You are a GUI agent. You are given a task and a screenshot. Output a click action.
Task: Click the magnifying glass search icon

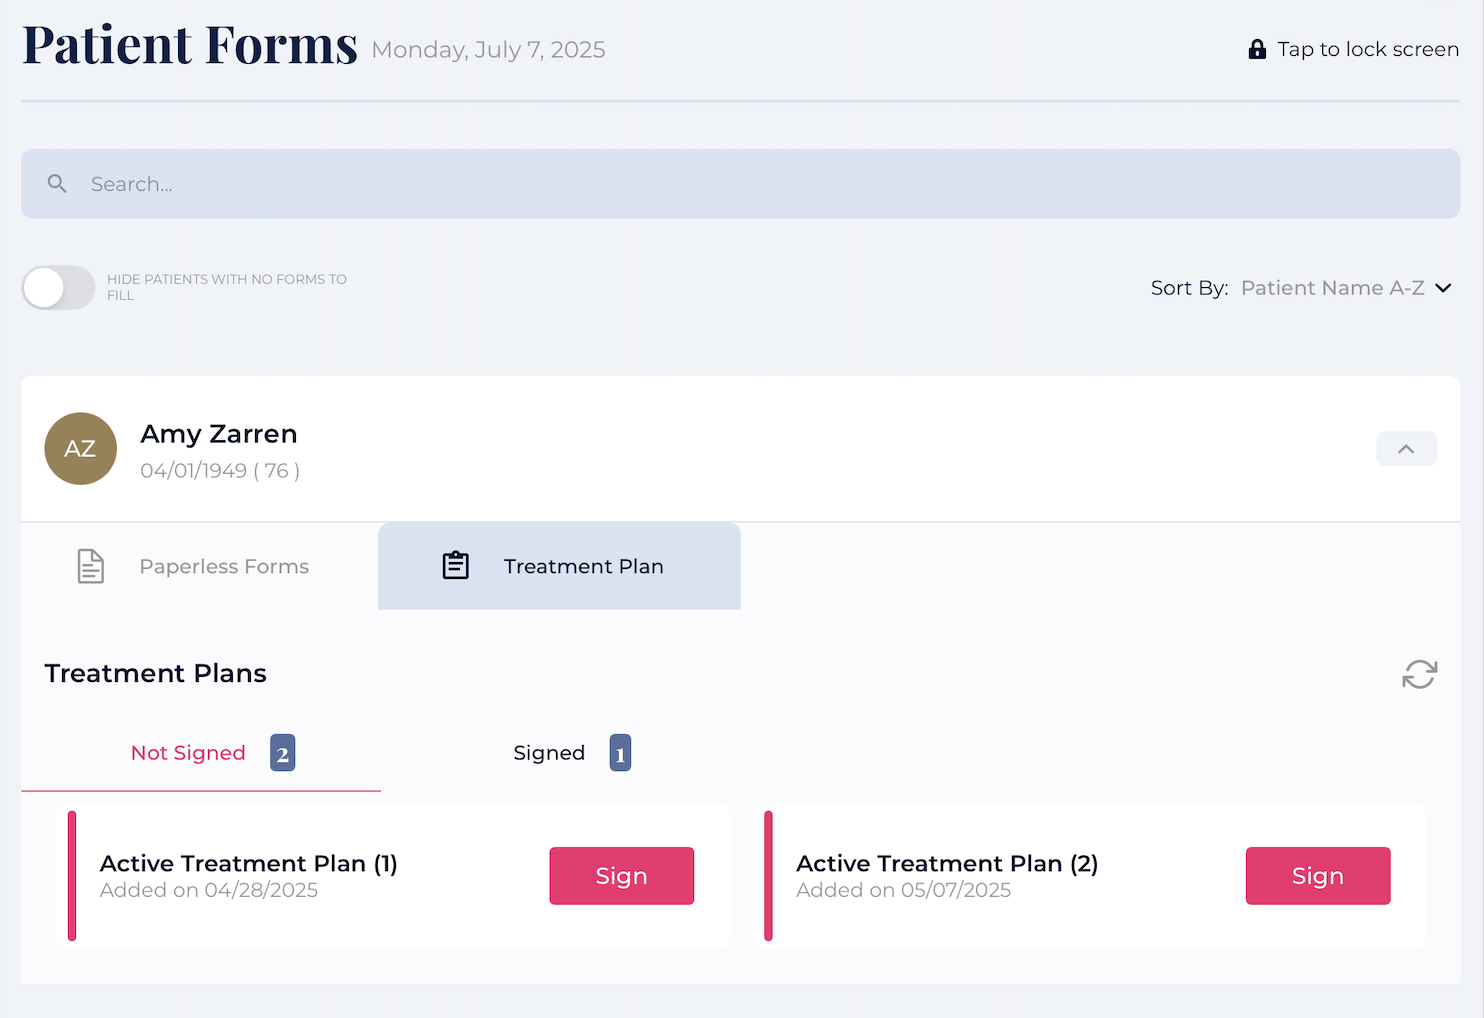tap(57, 184)
